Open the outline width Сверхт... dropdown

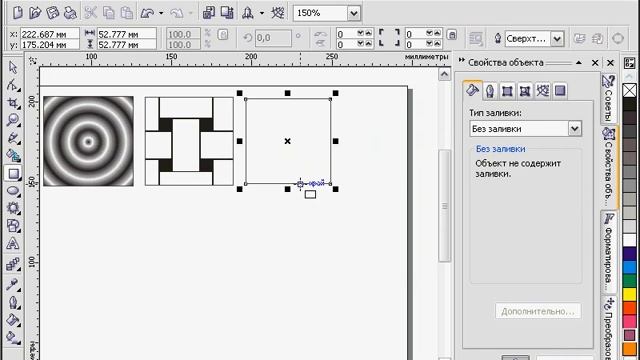pos(557,39)
